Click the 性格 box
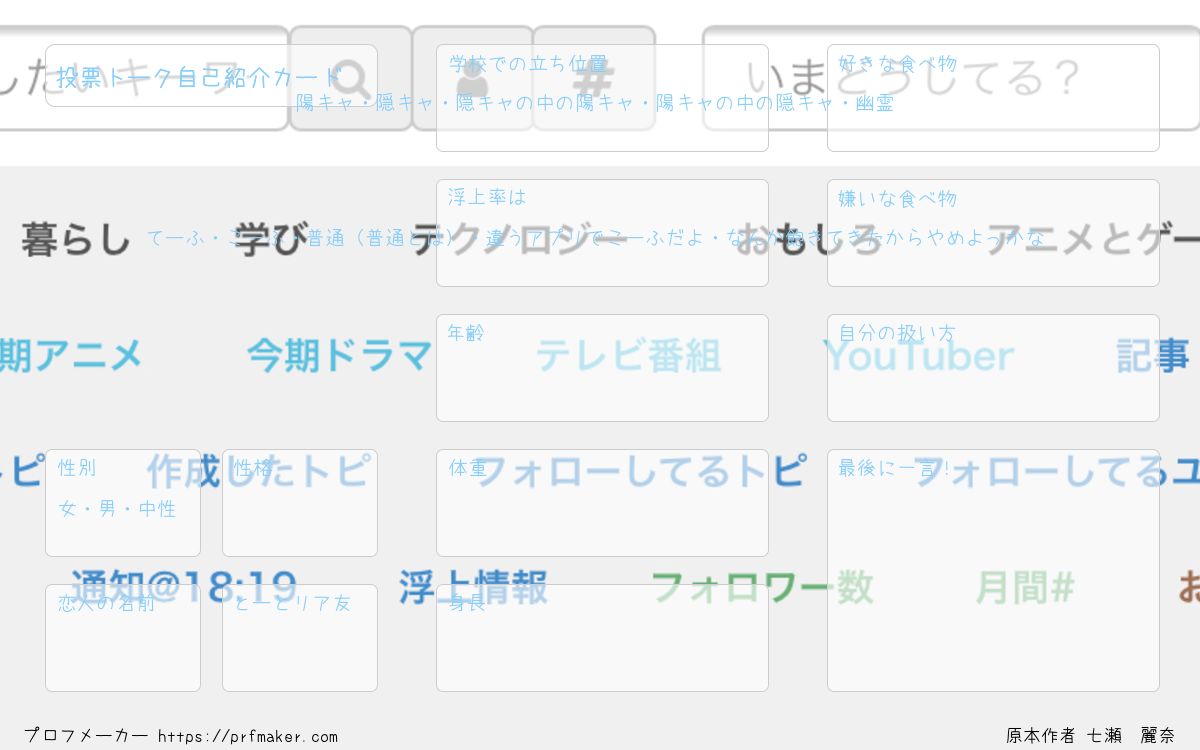The width and height of the screenshot is (1200, 750). click(x=300, y=503)
